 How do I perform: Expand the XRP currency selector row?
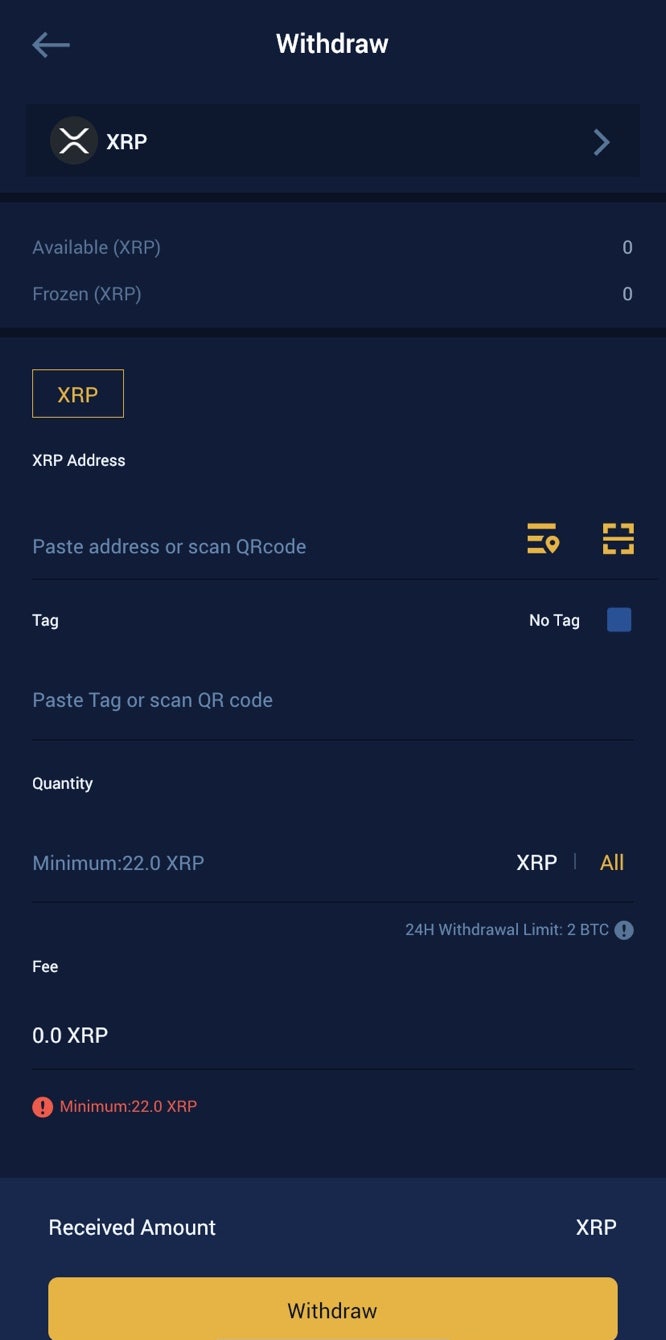(332, 141)
